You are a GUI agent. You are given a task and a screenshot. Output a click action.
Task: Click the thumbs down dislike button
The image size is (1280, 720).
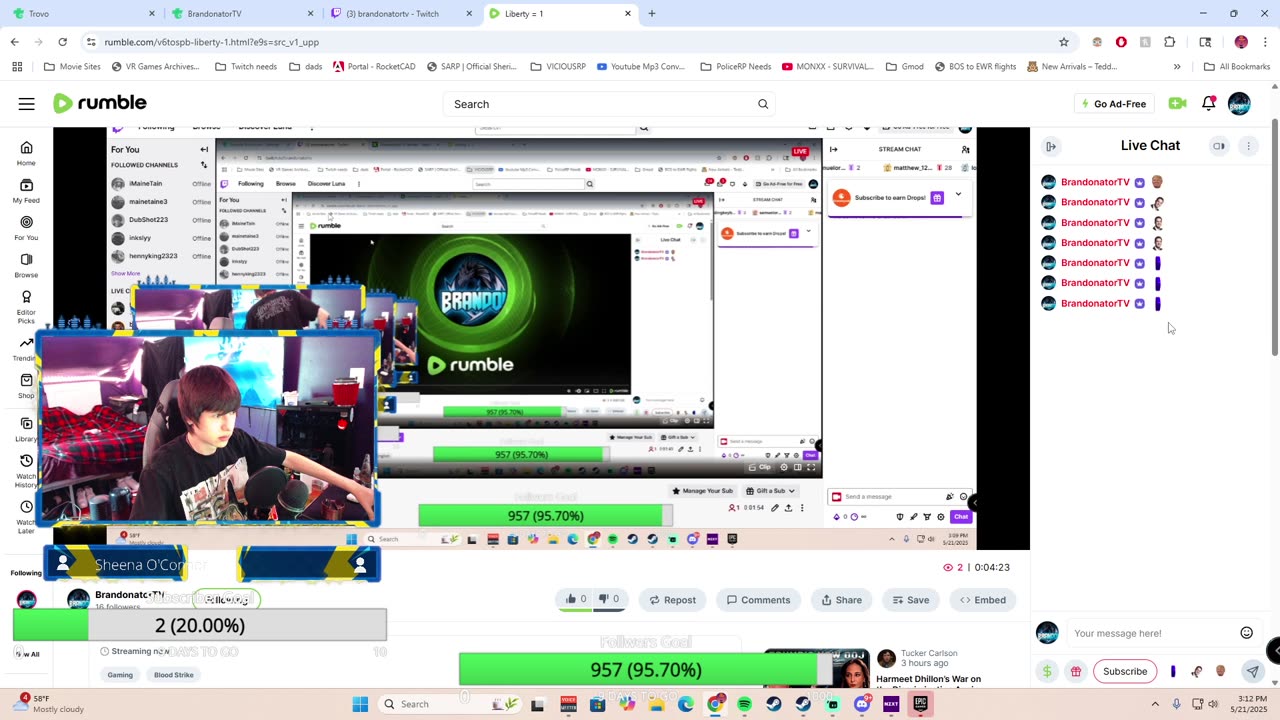pos(609,600)
